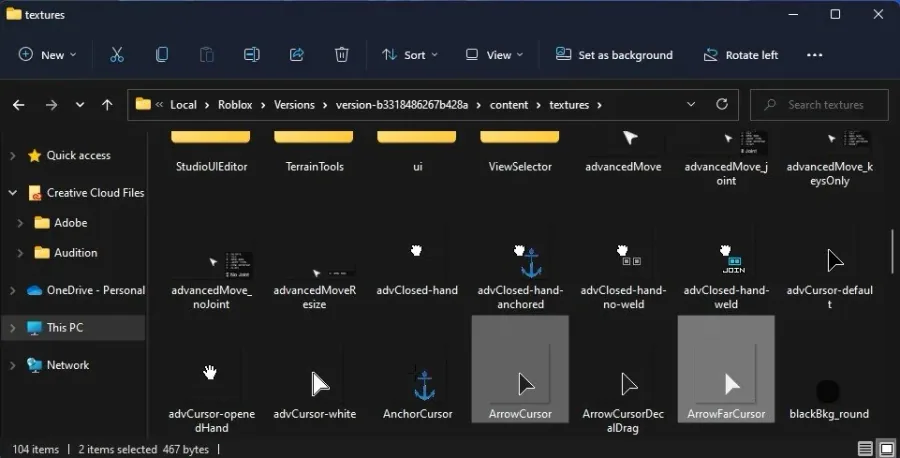Open the See more three-dots menu
This screenshot has width=900, height=458.
pyautogui.click(x=814, y=55)
